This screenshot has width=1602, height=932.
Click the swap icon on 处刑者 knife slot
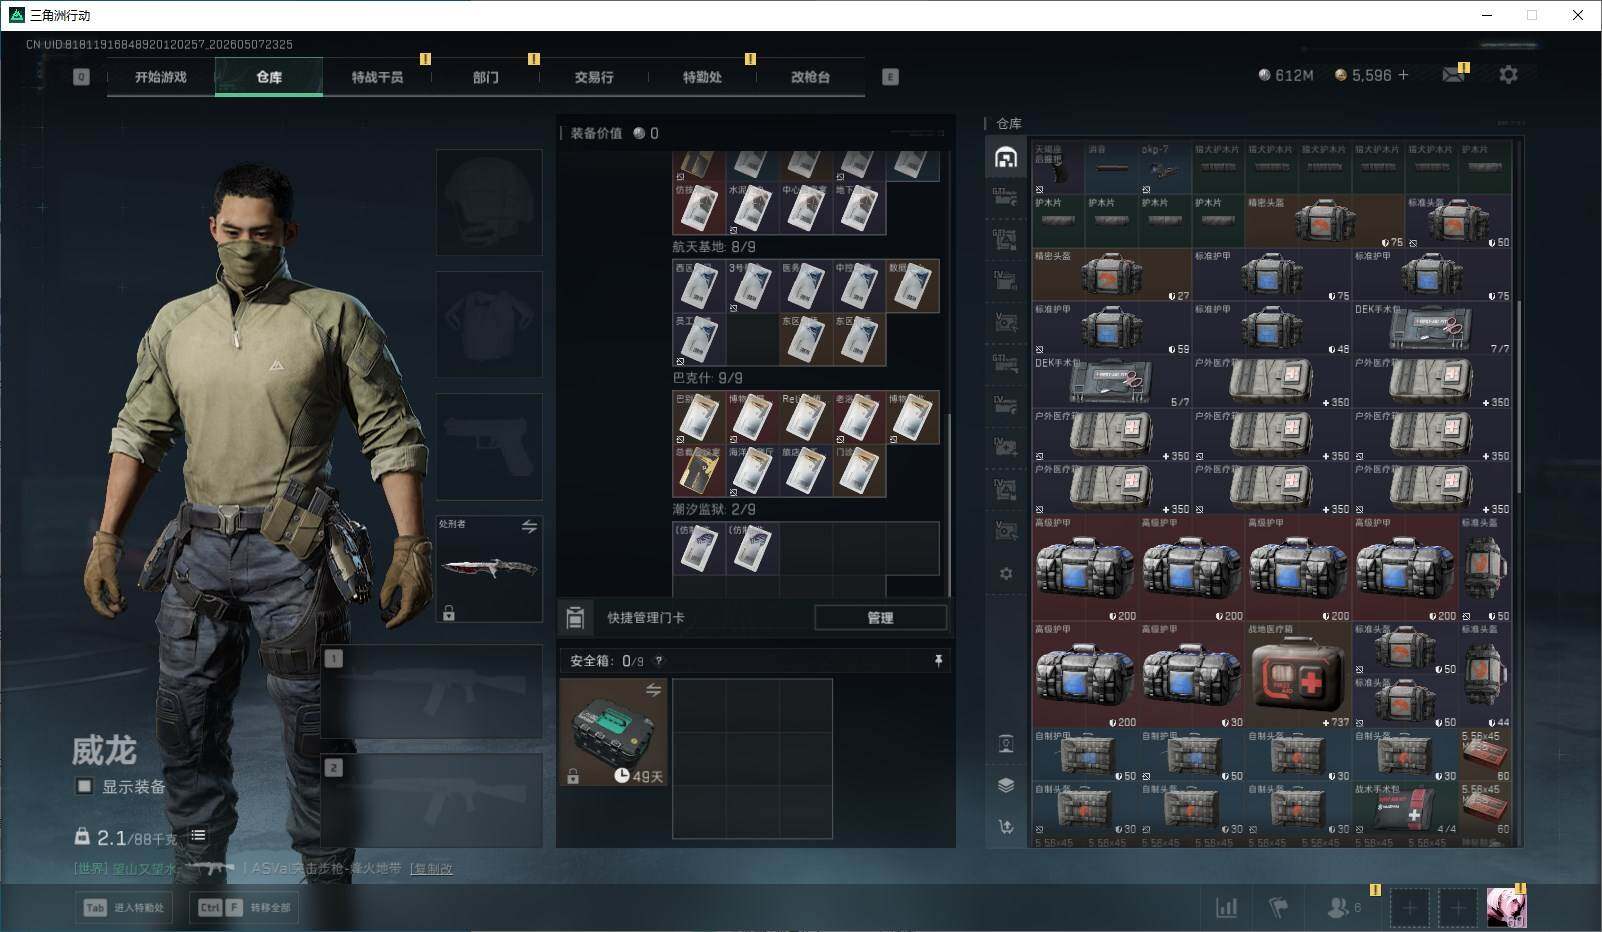529,526
